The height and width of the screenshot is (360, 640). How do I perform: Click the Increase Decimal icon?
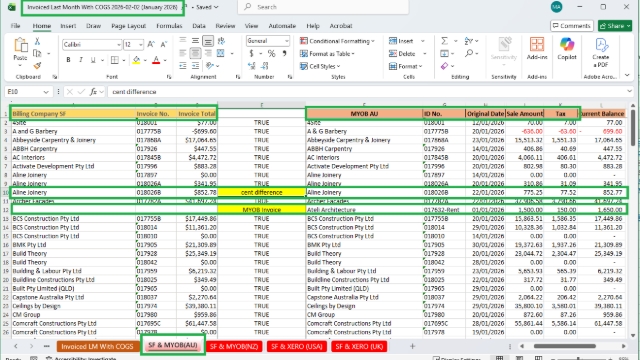pos(251,66)
